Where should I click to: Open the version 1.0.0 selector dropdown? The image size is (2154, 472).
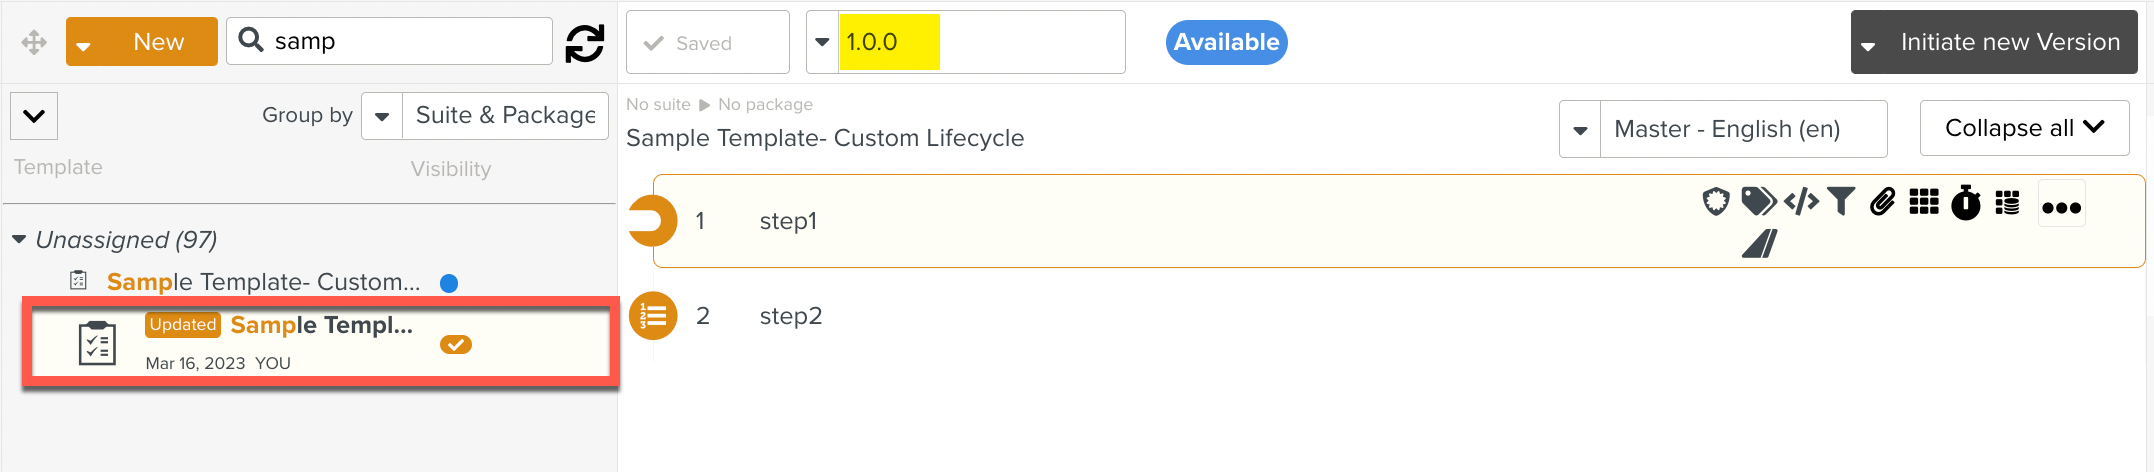(x=822, y=42)
